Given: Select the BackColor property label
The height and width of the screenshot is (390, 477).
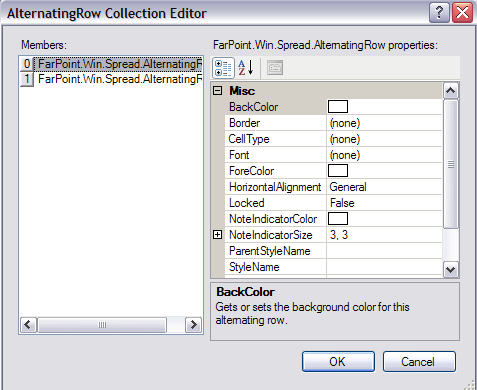Looking at the screenshot, I should 253,107.
